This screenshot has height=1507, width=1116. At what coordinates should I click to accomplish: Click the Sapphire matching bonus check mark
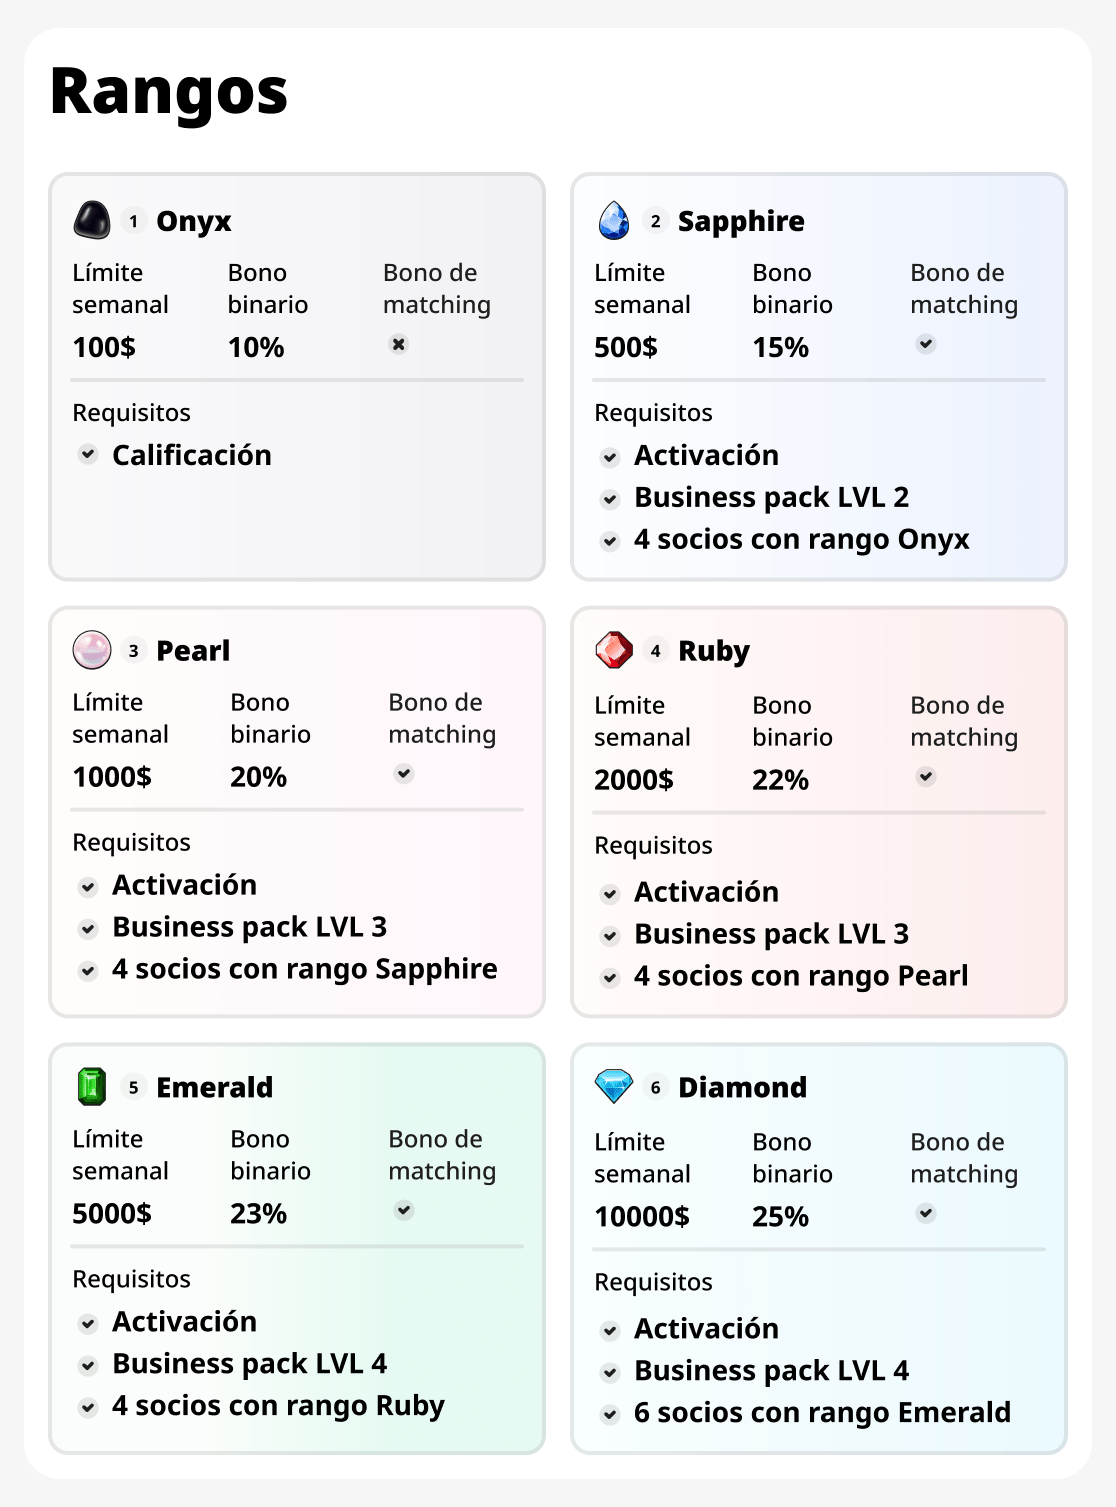tap(926, 344)
